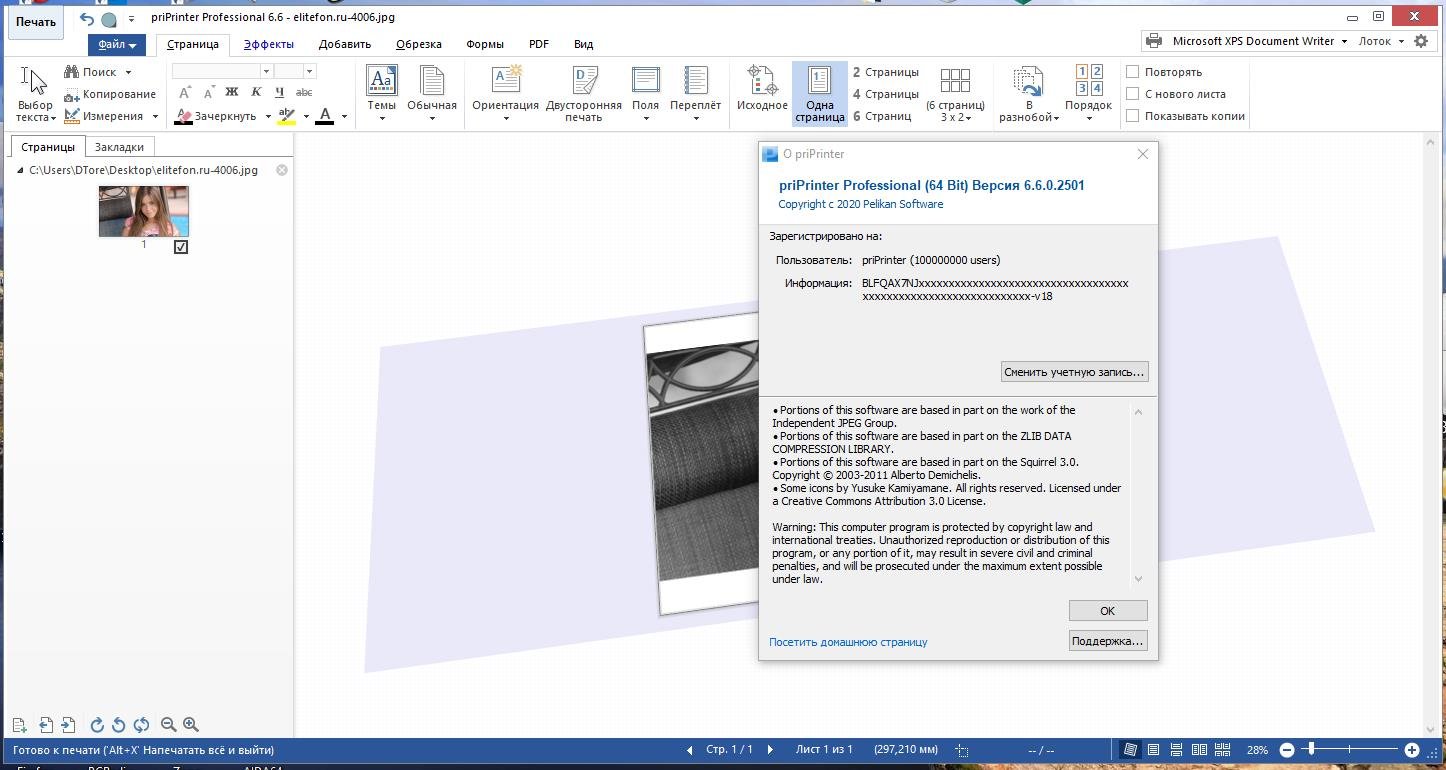Open the 3 x 2 custom layout grid
The height and width of the screenshot is (770, 1446).
coord(955,93)
